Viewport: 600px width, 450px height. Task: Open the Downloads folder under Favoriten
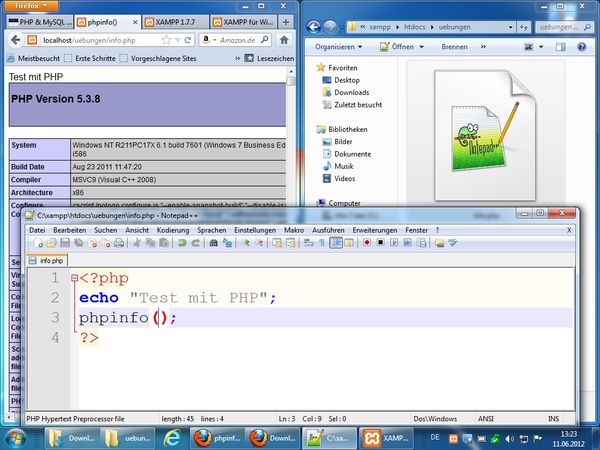pos(351,92)
